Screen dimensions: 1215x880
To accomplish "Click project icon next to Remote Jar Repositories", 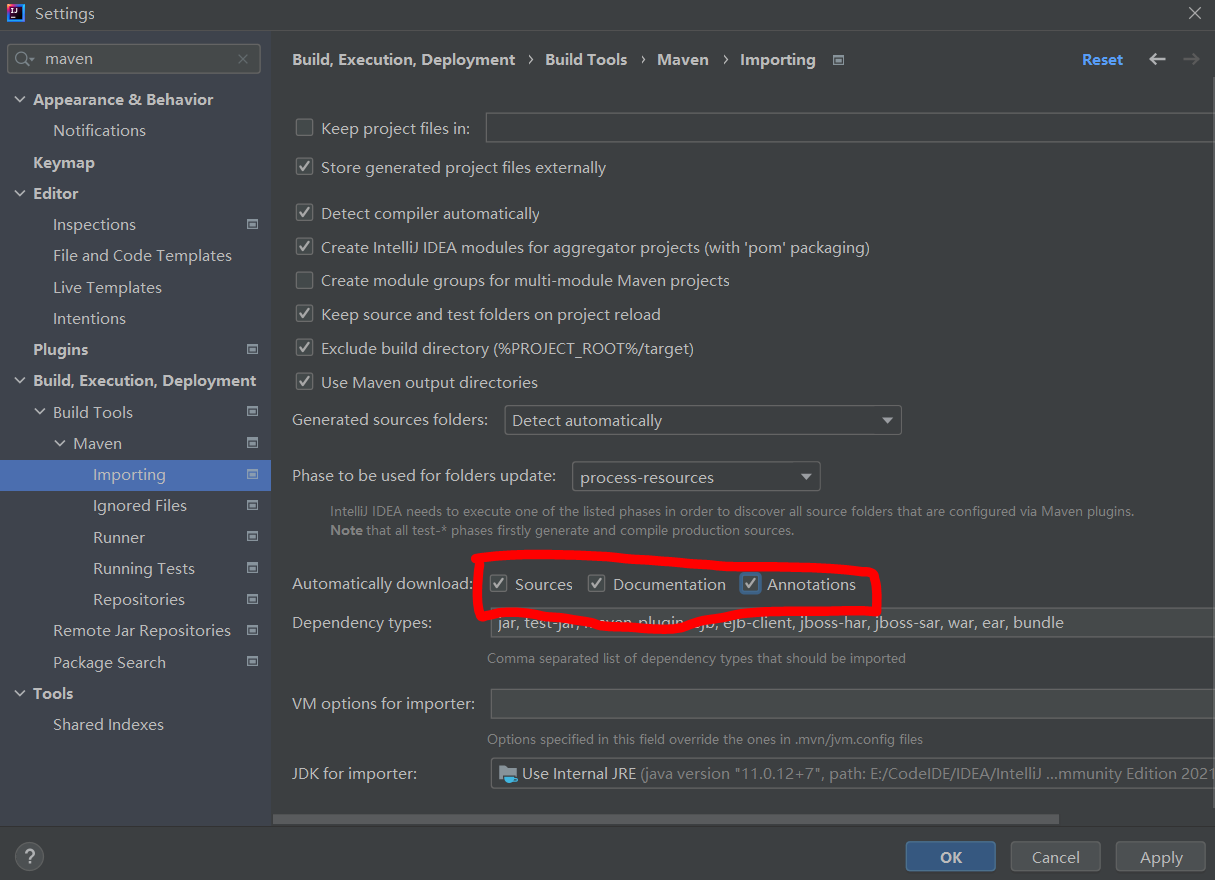I will pyautogui.click(x=252, y=631).
